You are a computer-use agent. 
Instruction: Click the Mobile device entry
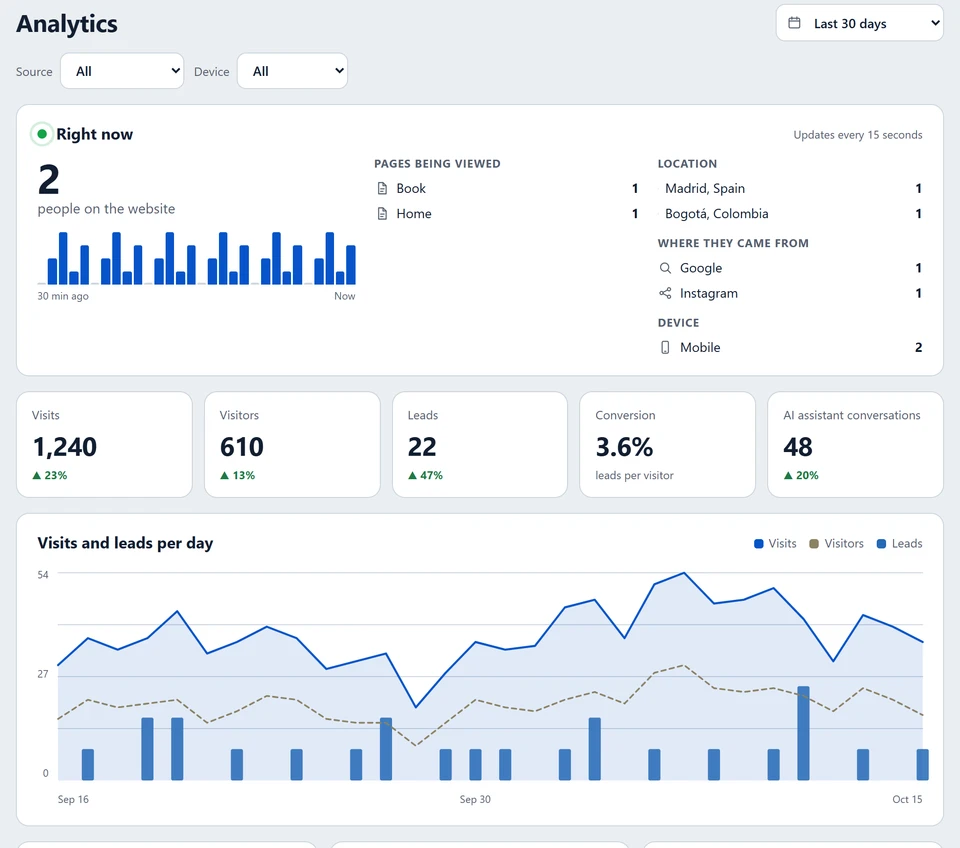pyautogui.click(x=790, y=348)
